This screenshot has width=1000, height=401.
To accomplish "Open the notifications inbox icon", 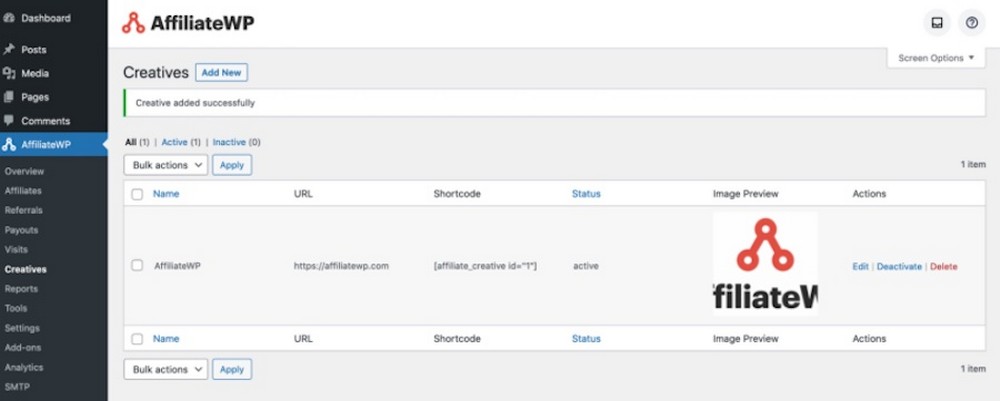I will (x=937, y=23).
